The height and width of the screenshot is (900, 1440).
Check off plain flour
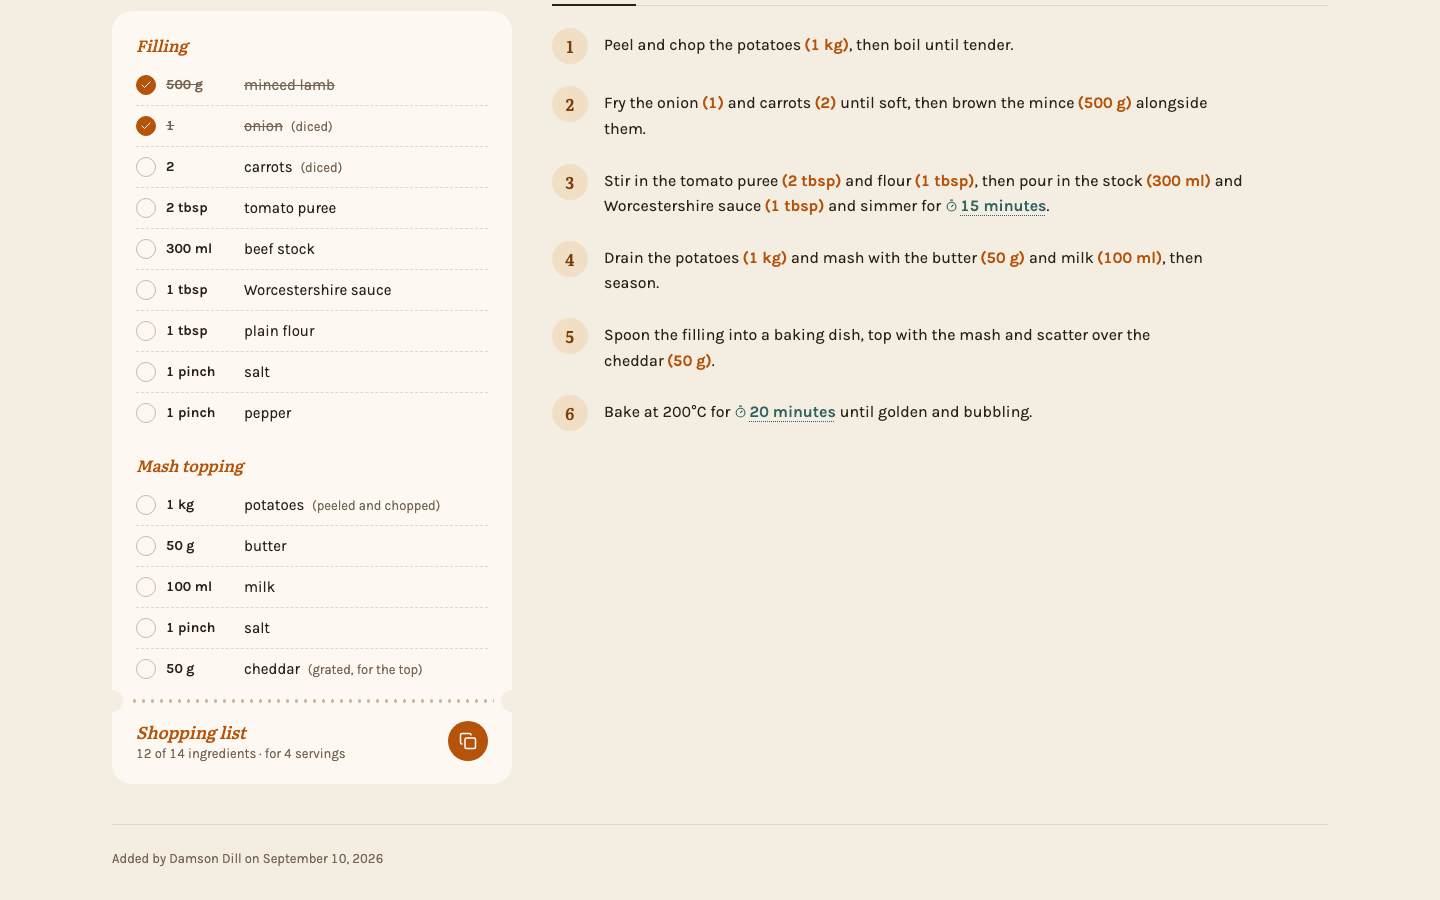[x=146, y=331]
